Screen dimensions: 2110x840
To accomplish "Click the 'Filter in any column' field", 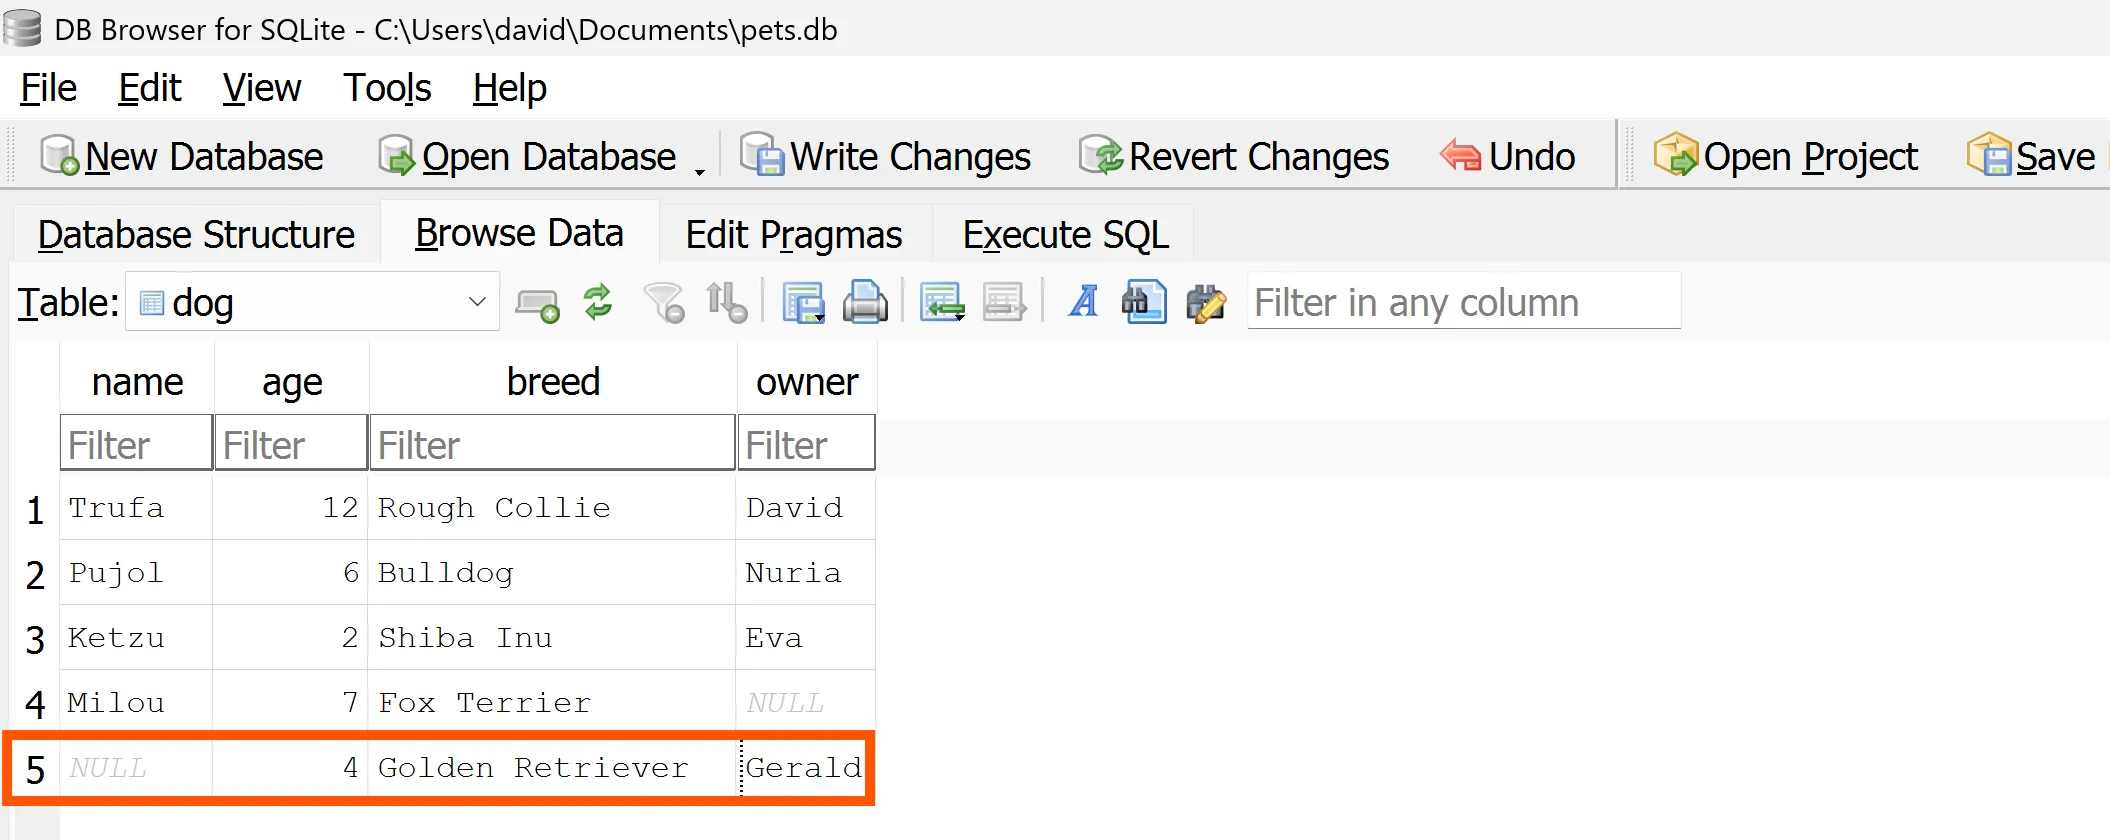I will (x=1463, y=302).
